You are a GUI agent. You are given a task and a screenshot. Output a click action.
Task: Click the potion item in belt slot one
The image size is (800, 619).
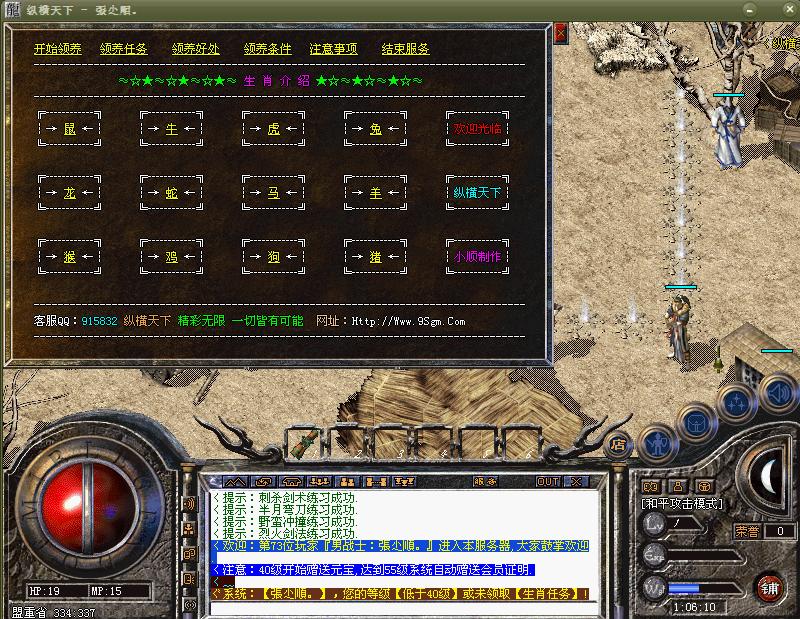coord(310,441)
